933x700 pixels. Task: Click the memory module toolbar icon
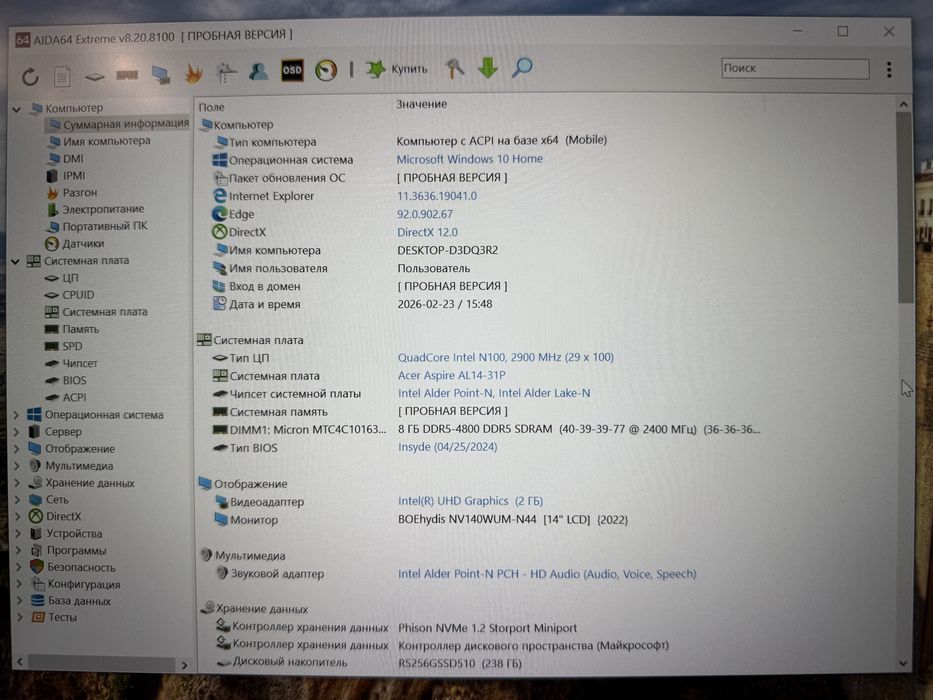(126, 75)
